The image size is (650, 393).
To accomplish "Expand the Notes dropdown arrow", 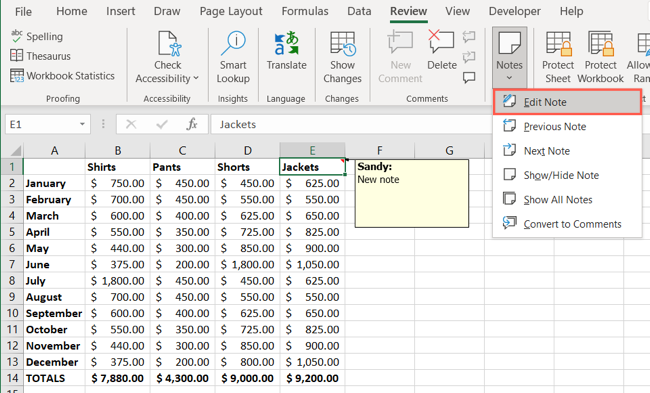I will click(509, 78).
